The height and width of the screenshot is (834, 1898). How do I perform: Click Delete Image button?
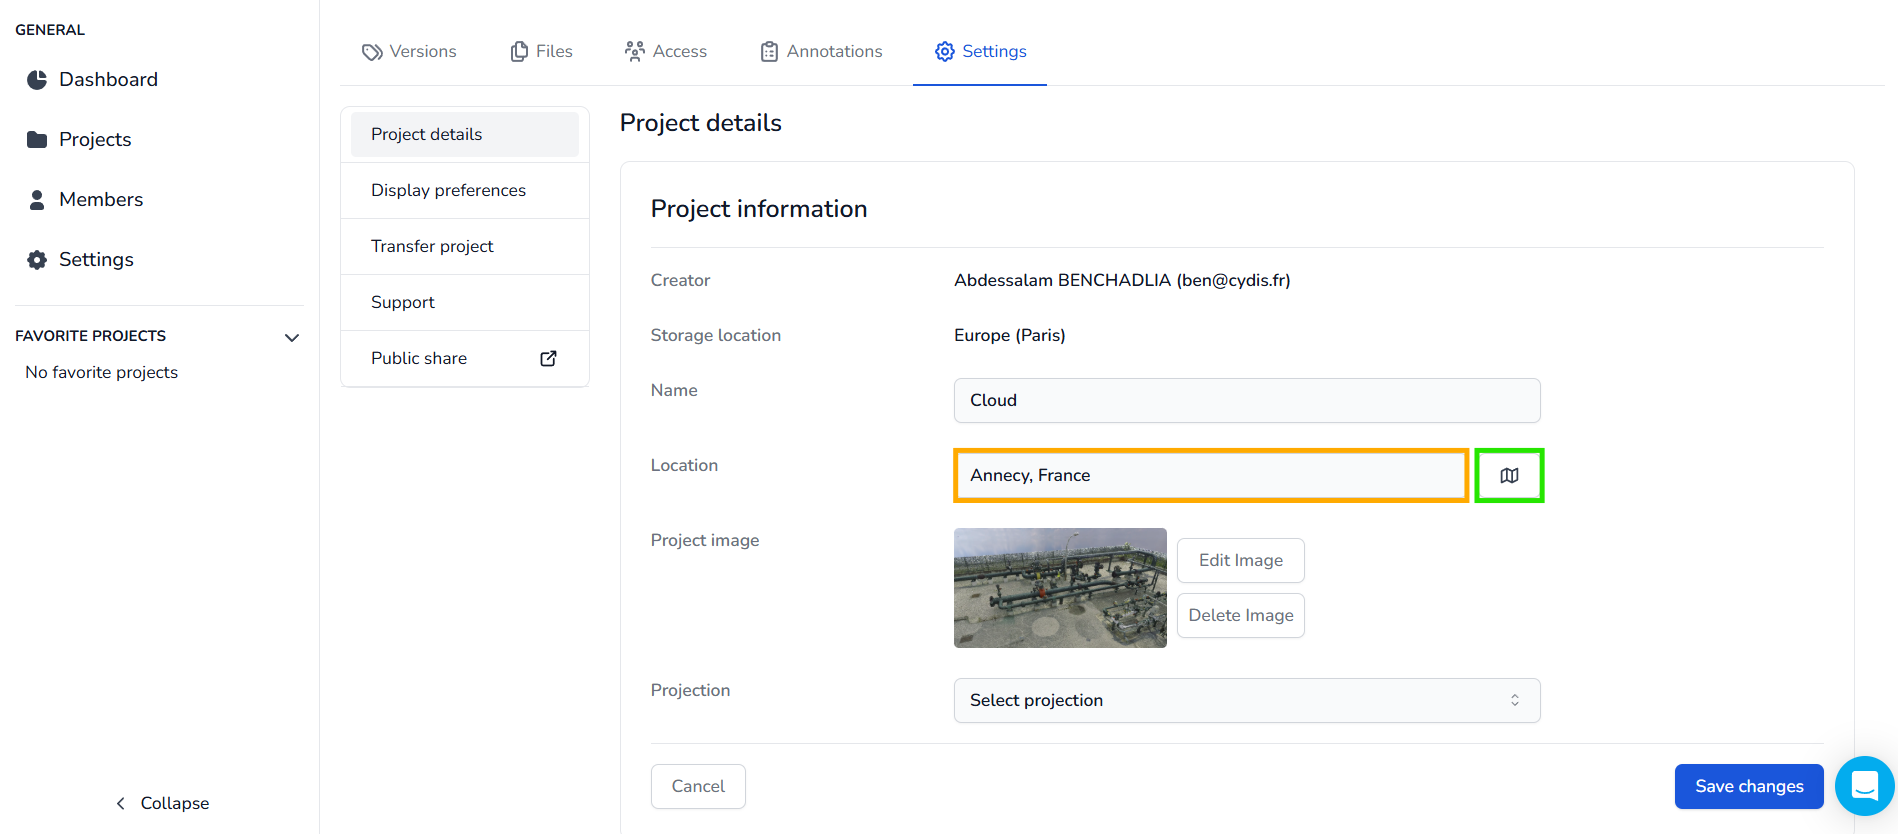click(x=1240, y=615)
